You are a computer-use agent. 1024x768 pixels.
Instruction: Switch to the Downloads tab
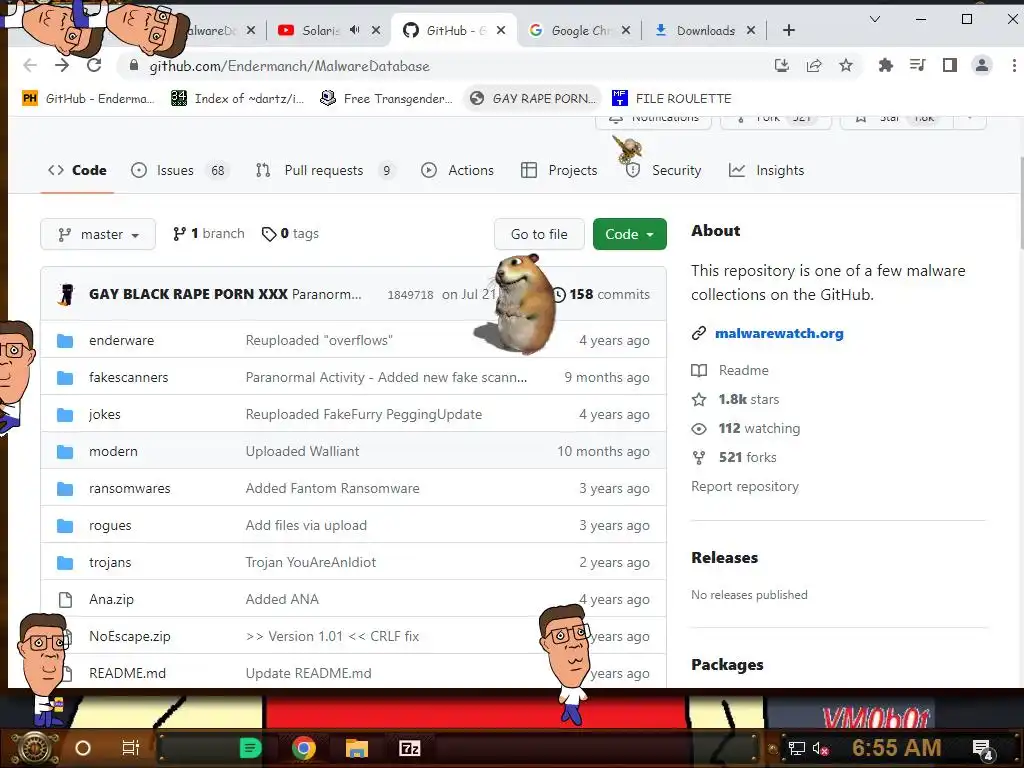[x=705, y=30]
